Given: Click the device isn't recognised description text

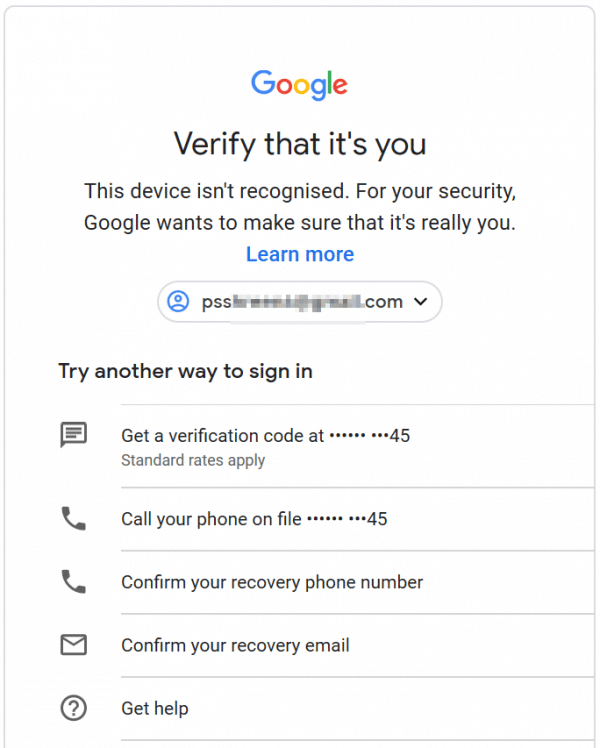Looking at the screenshot, I should pos(300,207).
